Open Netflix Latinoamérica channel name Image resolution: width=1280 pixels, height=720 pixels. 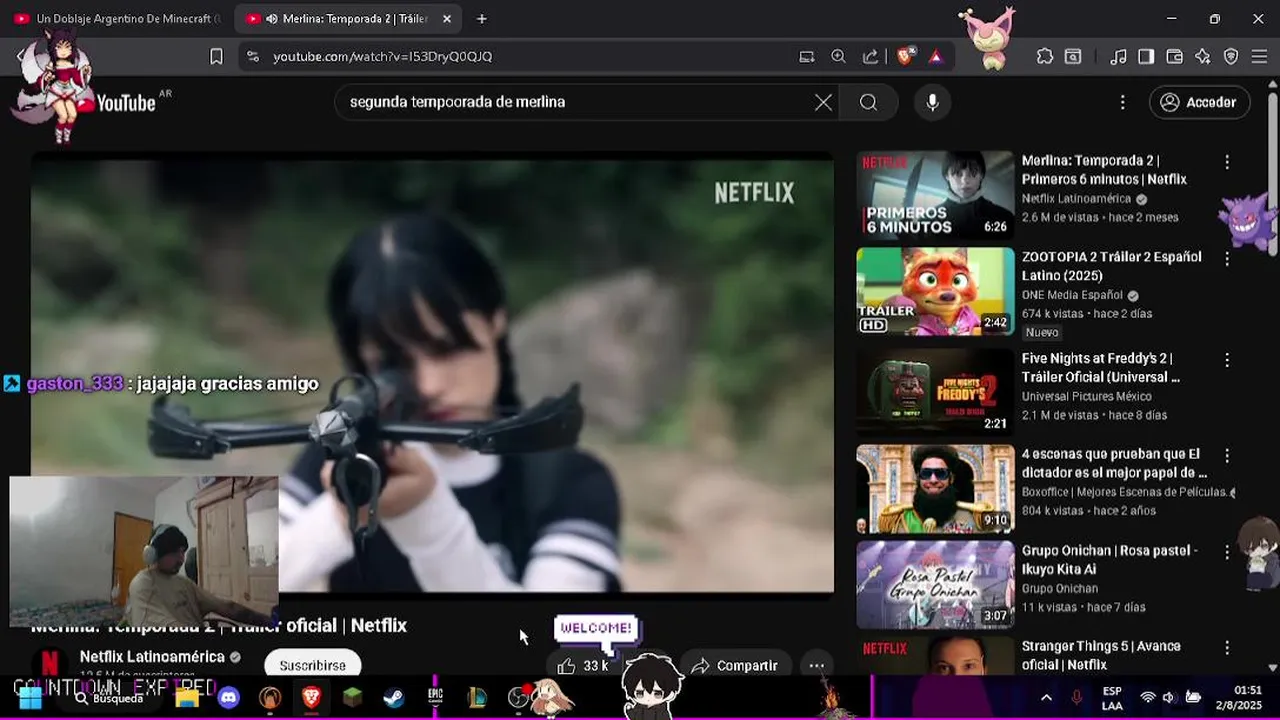point(152,657)
